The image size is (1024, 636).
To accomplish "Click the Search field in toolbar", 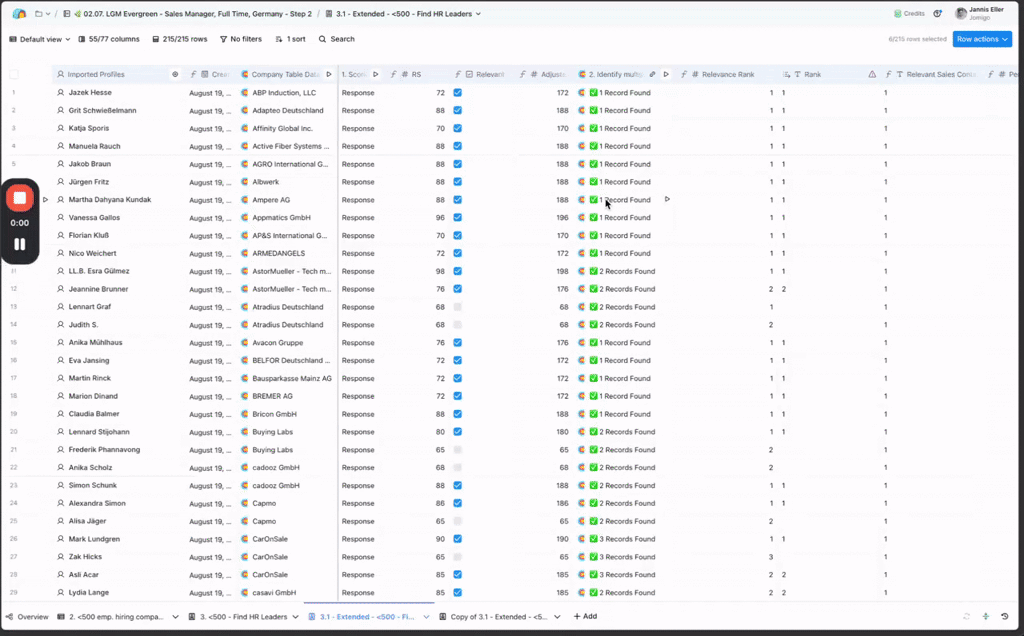I will [336, 39].
